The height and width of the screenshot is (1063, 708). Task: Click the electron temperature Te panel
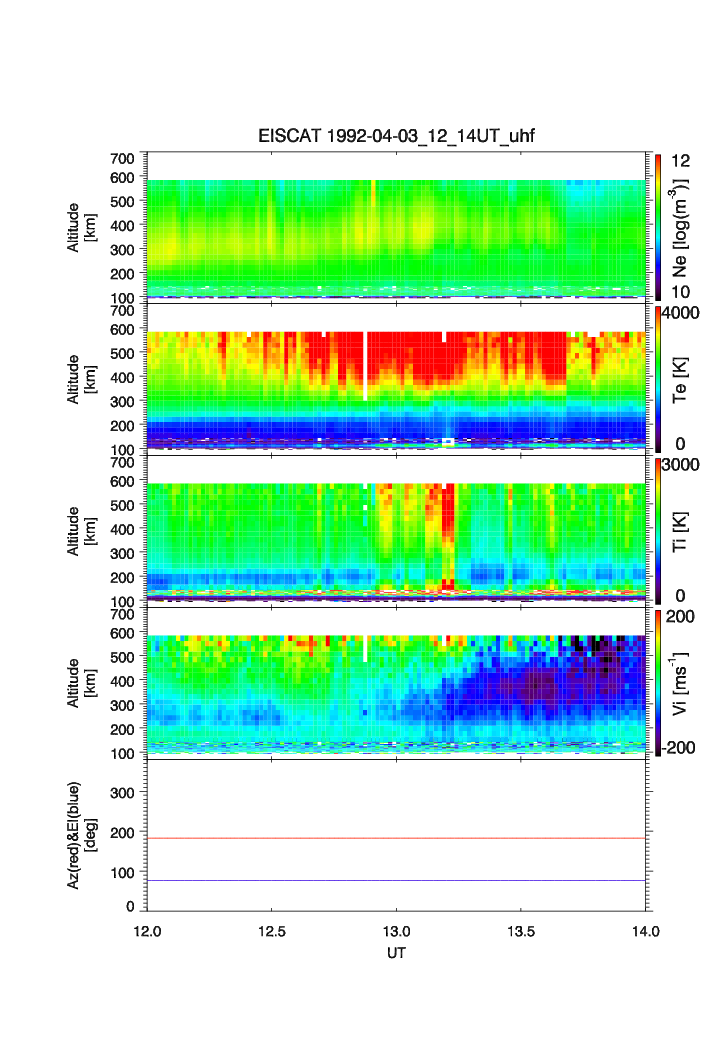[x=396, y=379]
